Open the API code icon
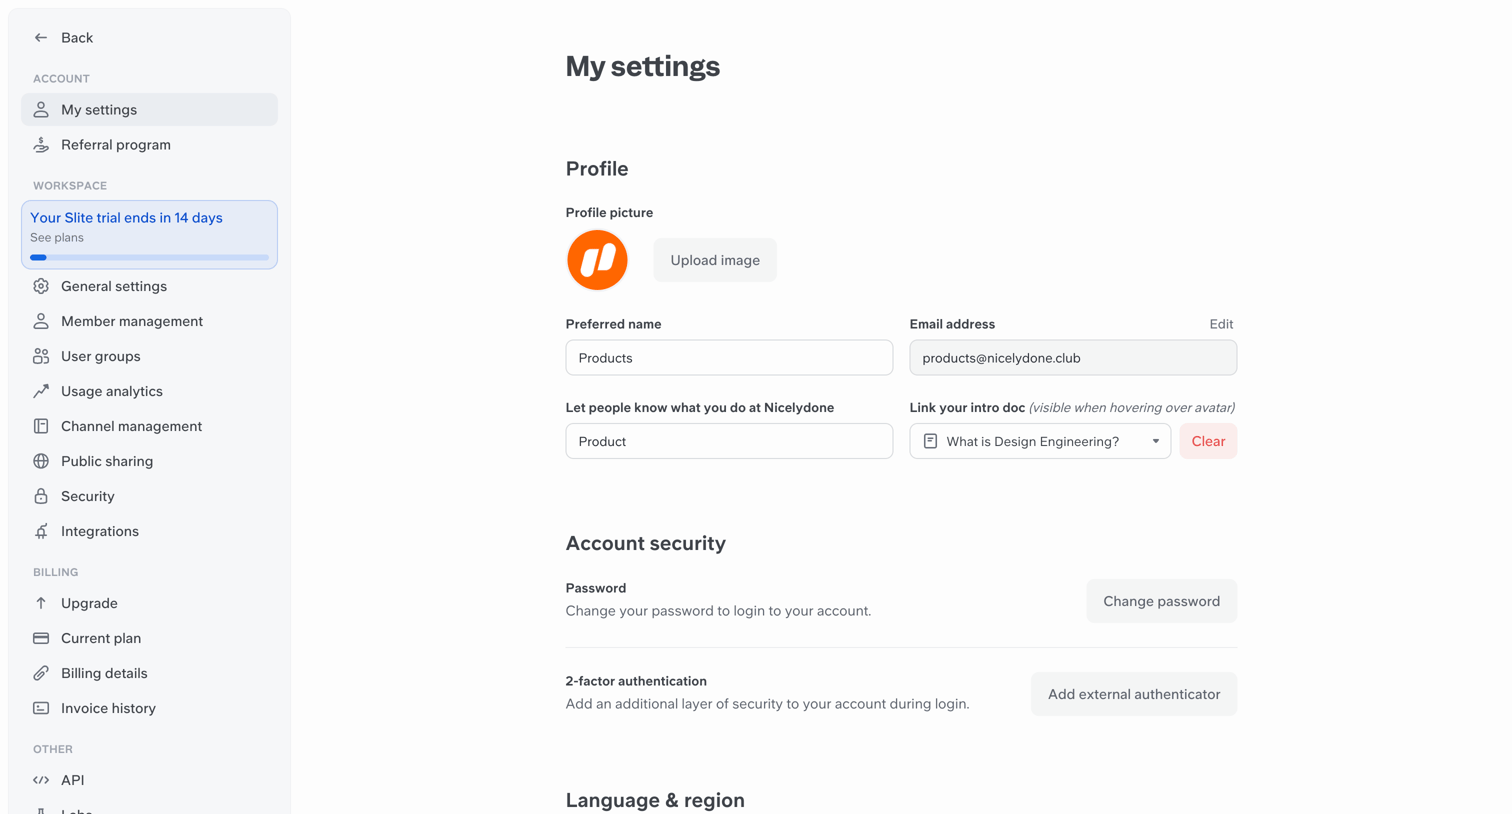Viewport: 1512px width, 814px height. 41,780
